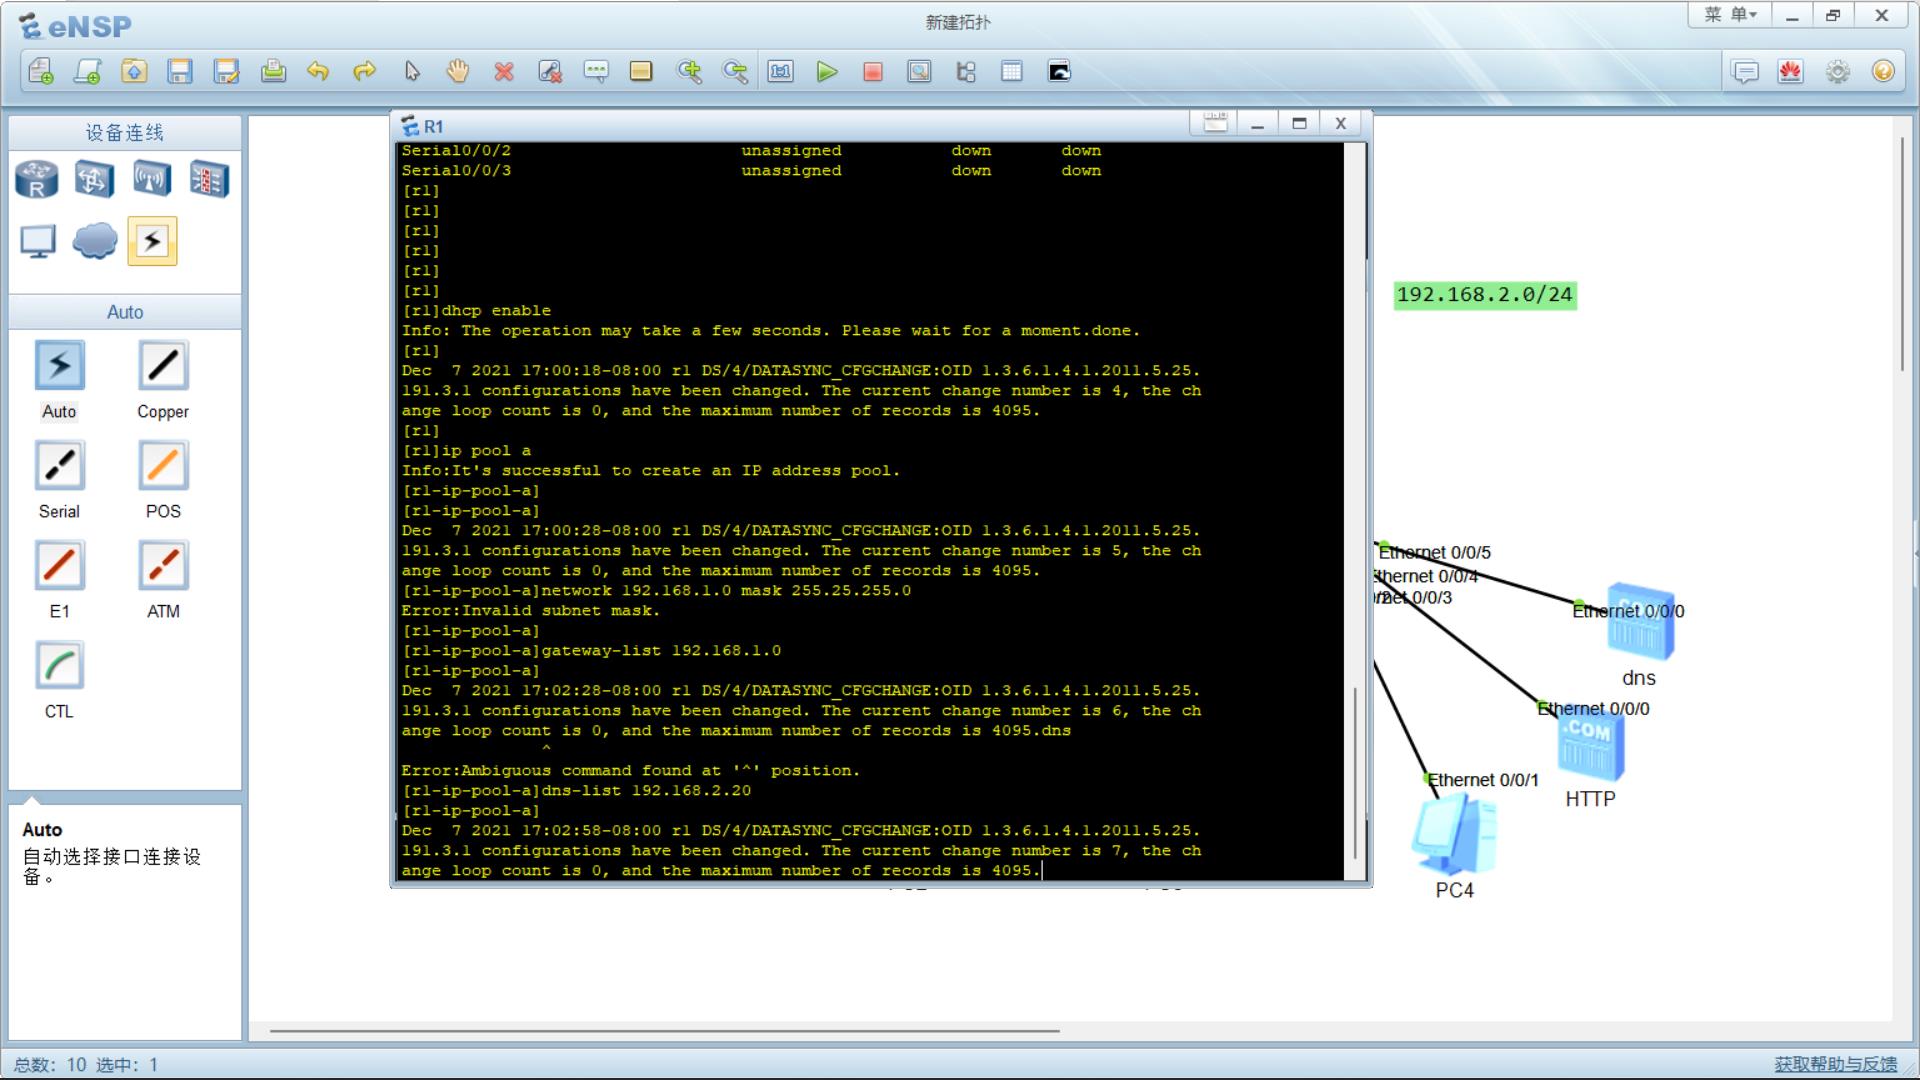Select the connection lines category
Viewport: 1920px width, 1080px height.
tap(152, 241)
